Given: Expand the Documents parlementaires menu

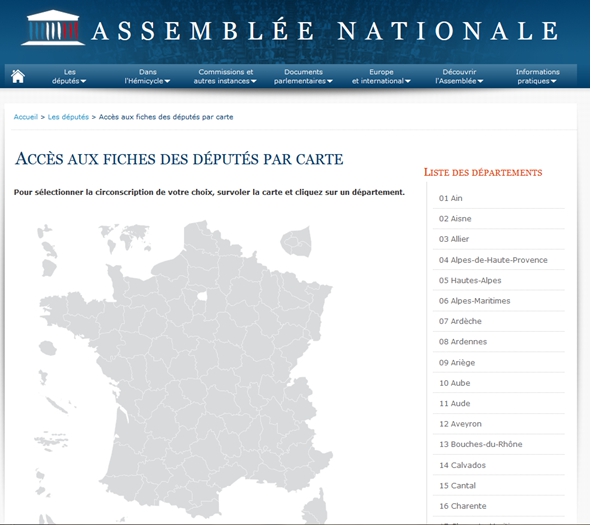Looking at the screenshot, I should point(303,76).
